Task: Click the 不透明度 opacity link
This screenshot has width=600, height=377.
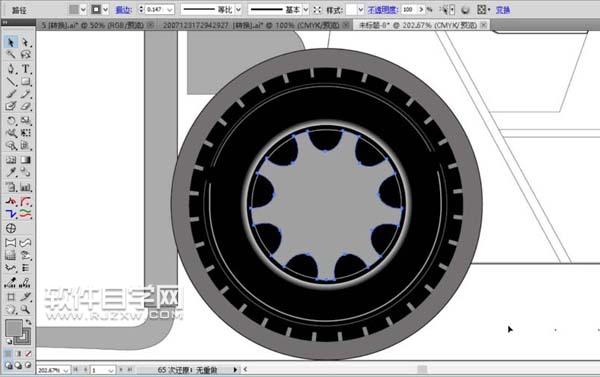Action: coord(382,10)
